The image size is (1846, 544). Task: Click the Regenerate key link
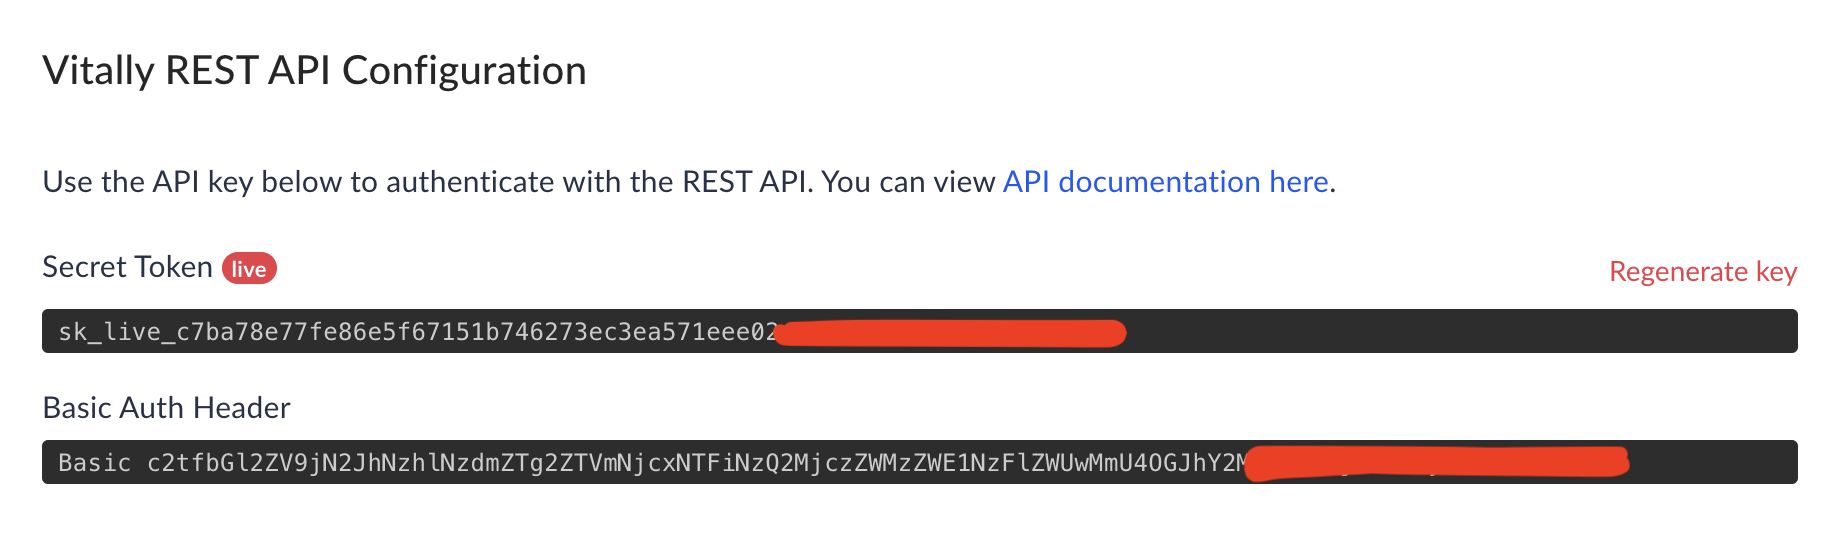(x=1702, y=272)
